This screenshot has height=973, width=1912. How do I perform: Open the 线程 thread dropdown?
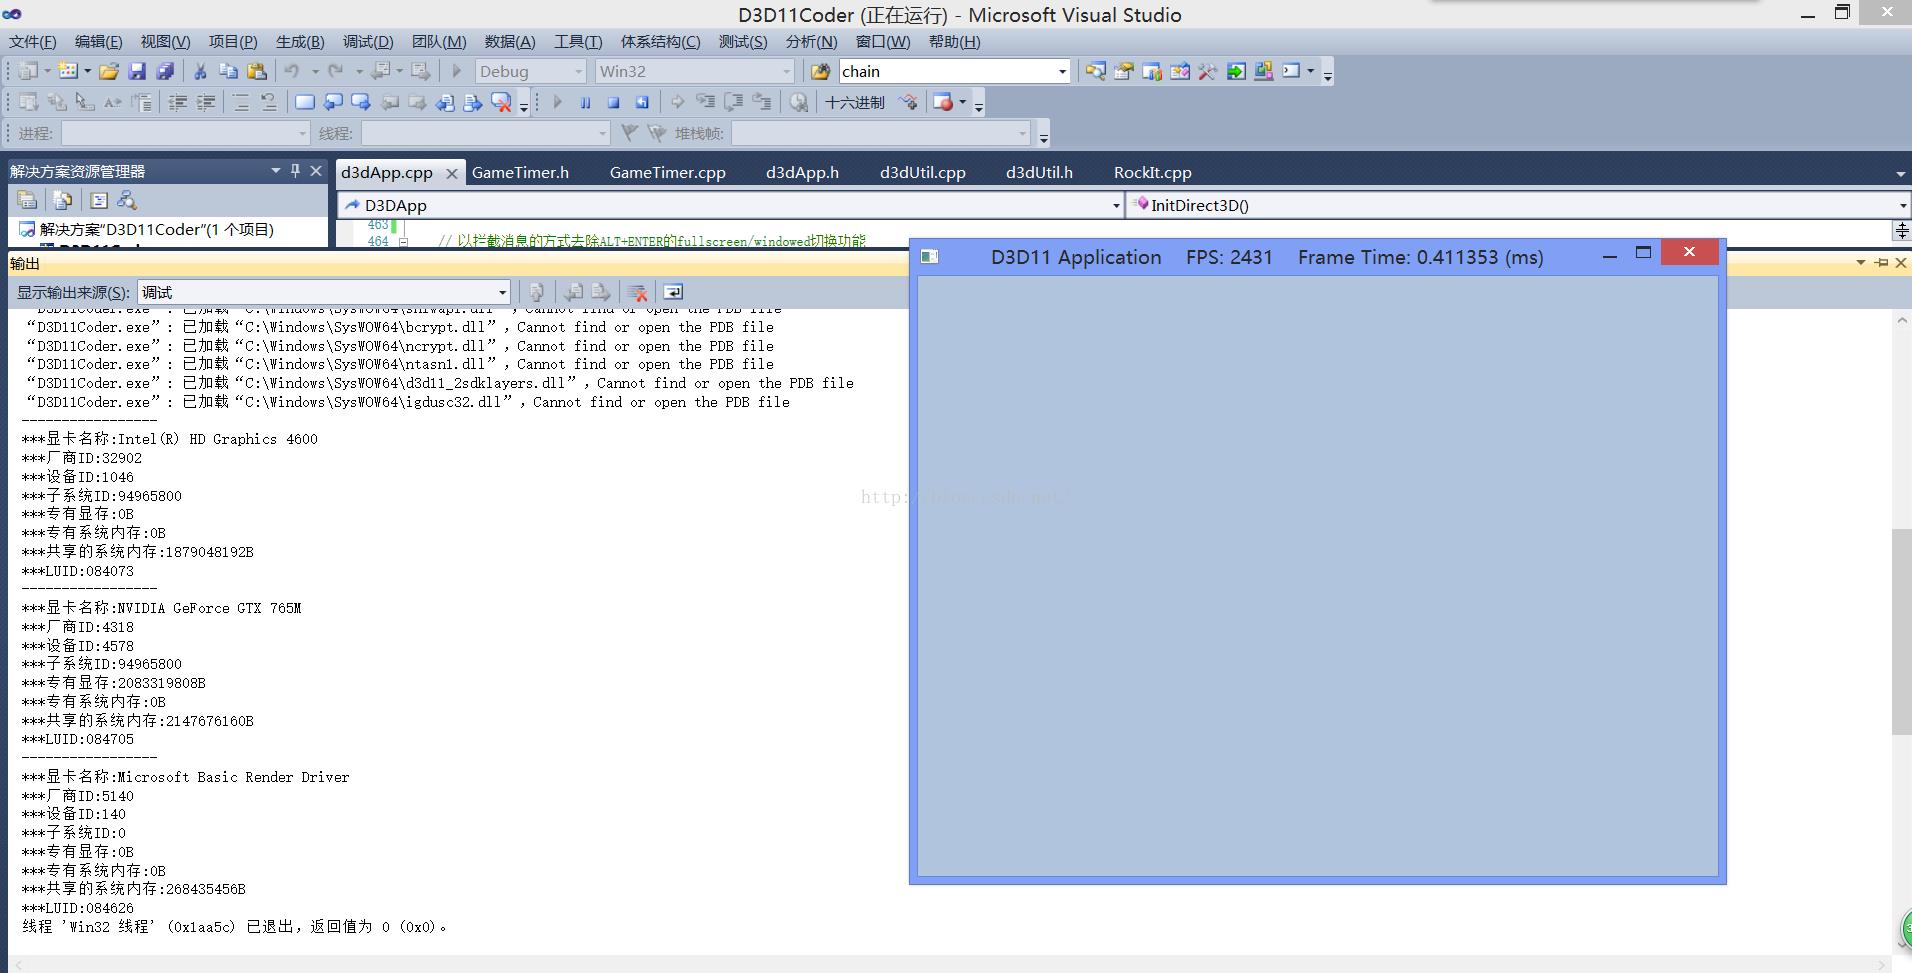tap(602, 133)
